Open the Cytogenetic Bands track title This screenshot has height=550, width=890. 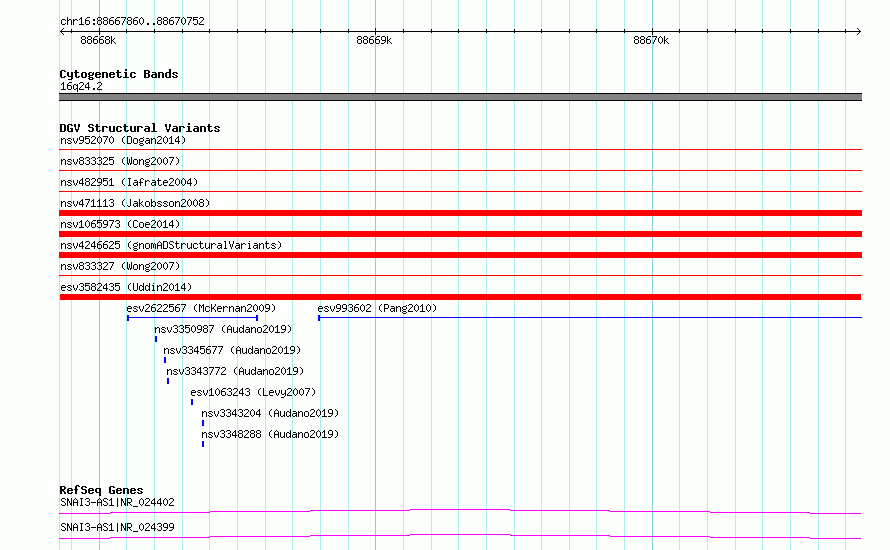click(x=119, y=74)
